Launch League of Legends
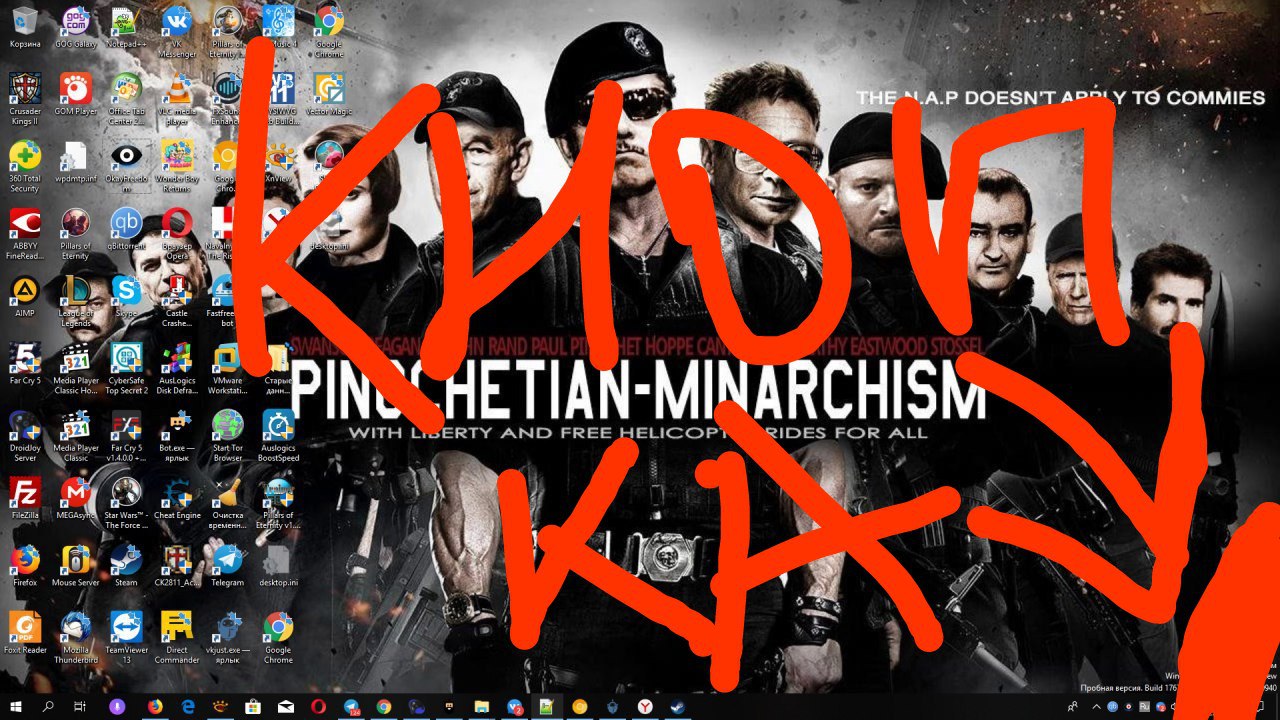This screenshot has height=720, width=1280. pos(75,302)
